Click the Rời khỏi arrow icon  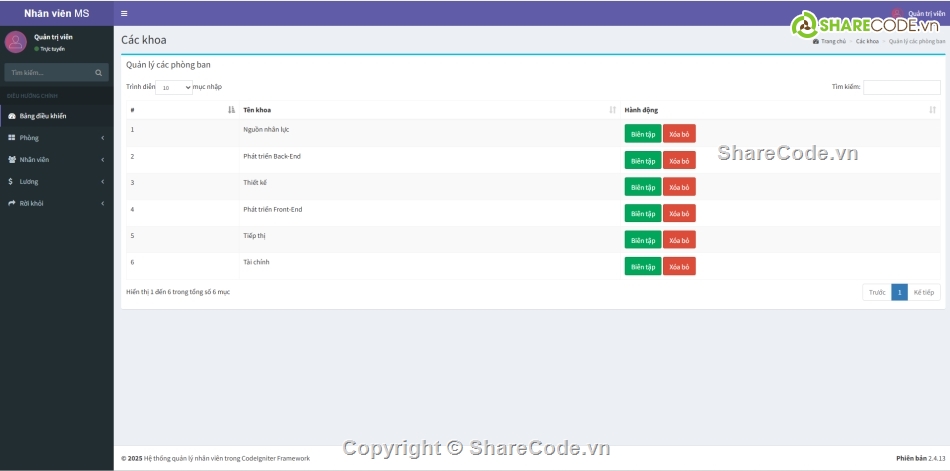[x=12, y=203]
